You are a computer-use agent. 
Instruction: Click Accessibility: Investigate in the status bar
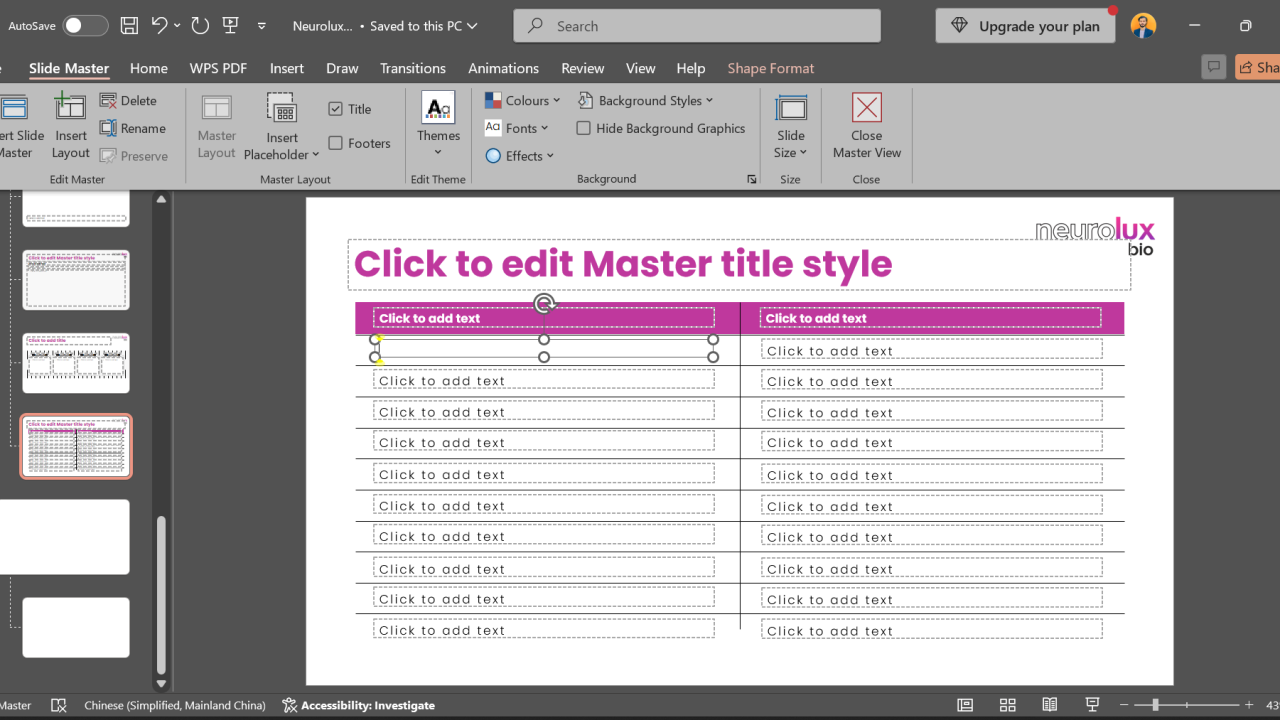click(359, 705)
